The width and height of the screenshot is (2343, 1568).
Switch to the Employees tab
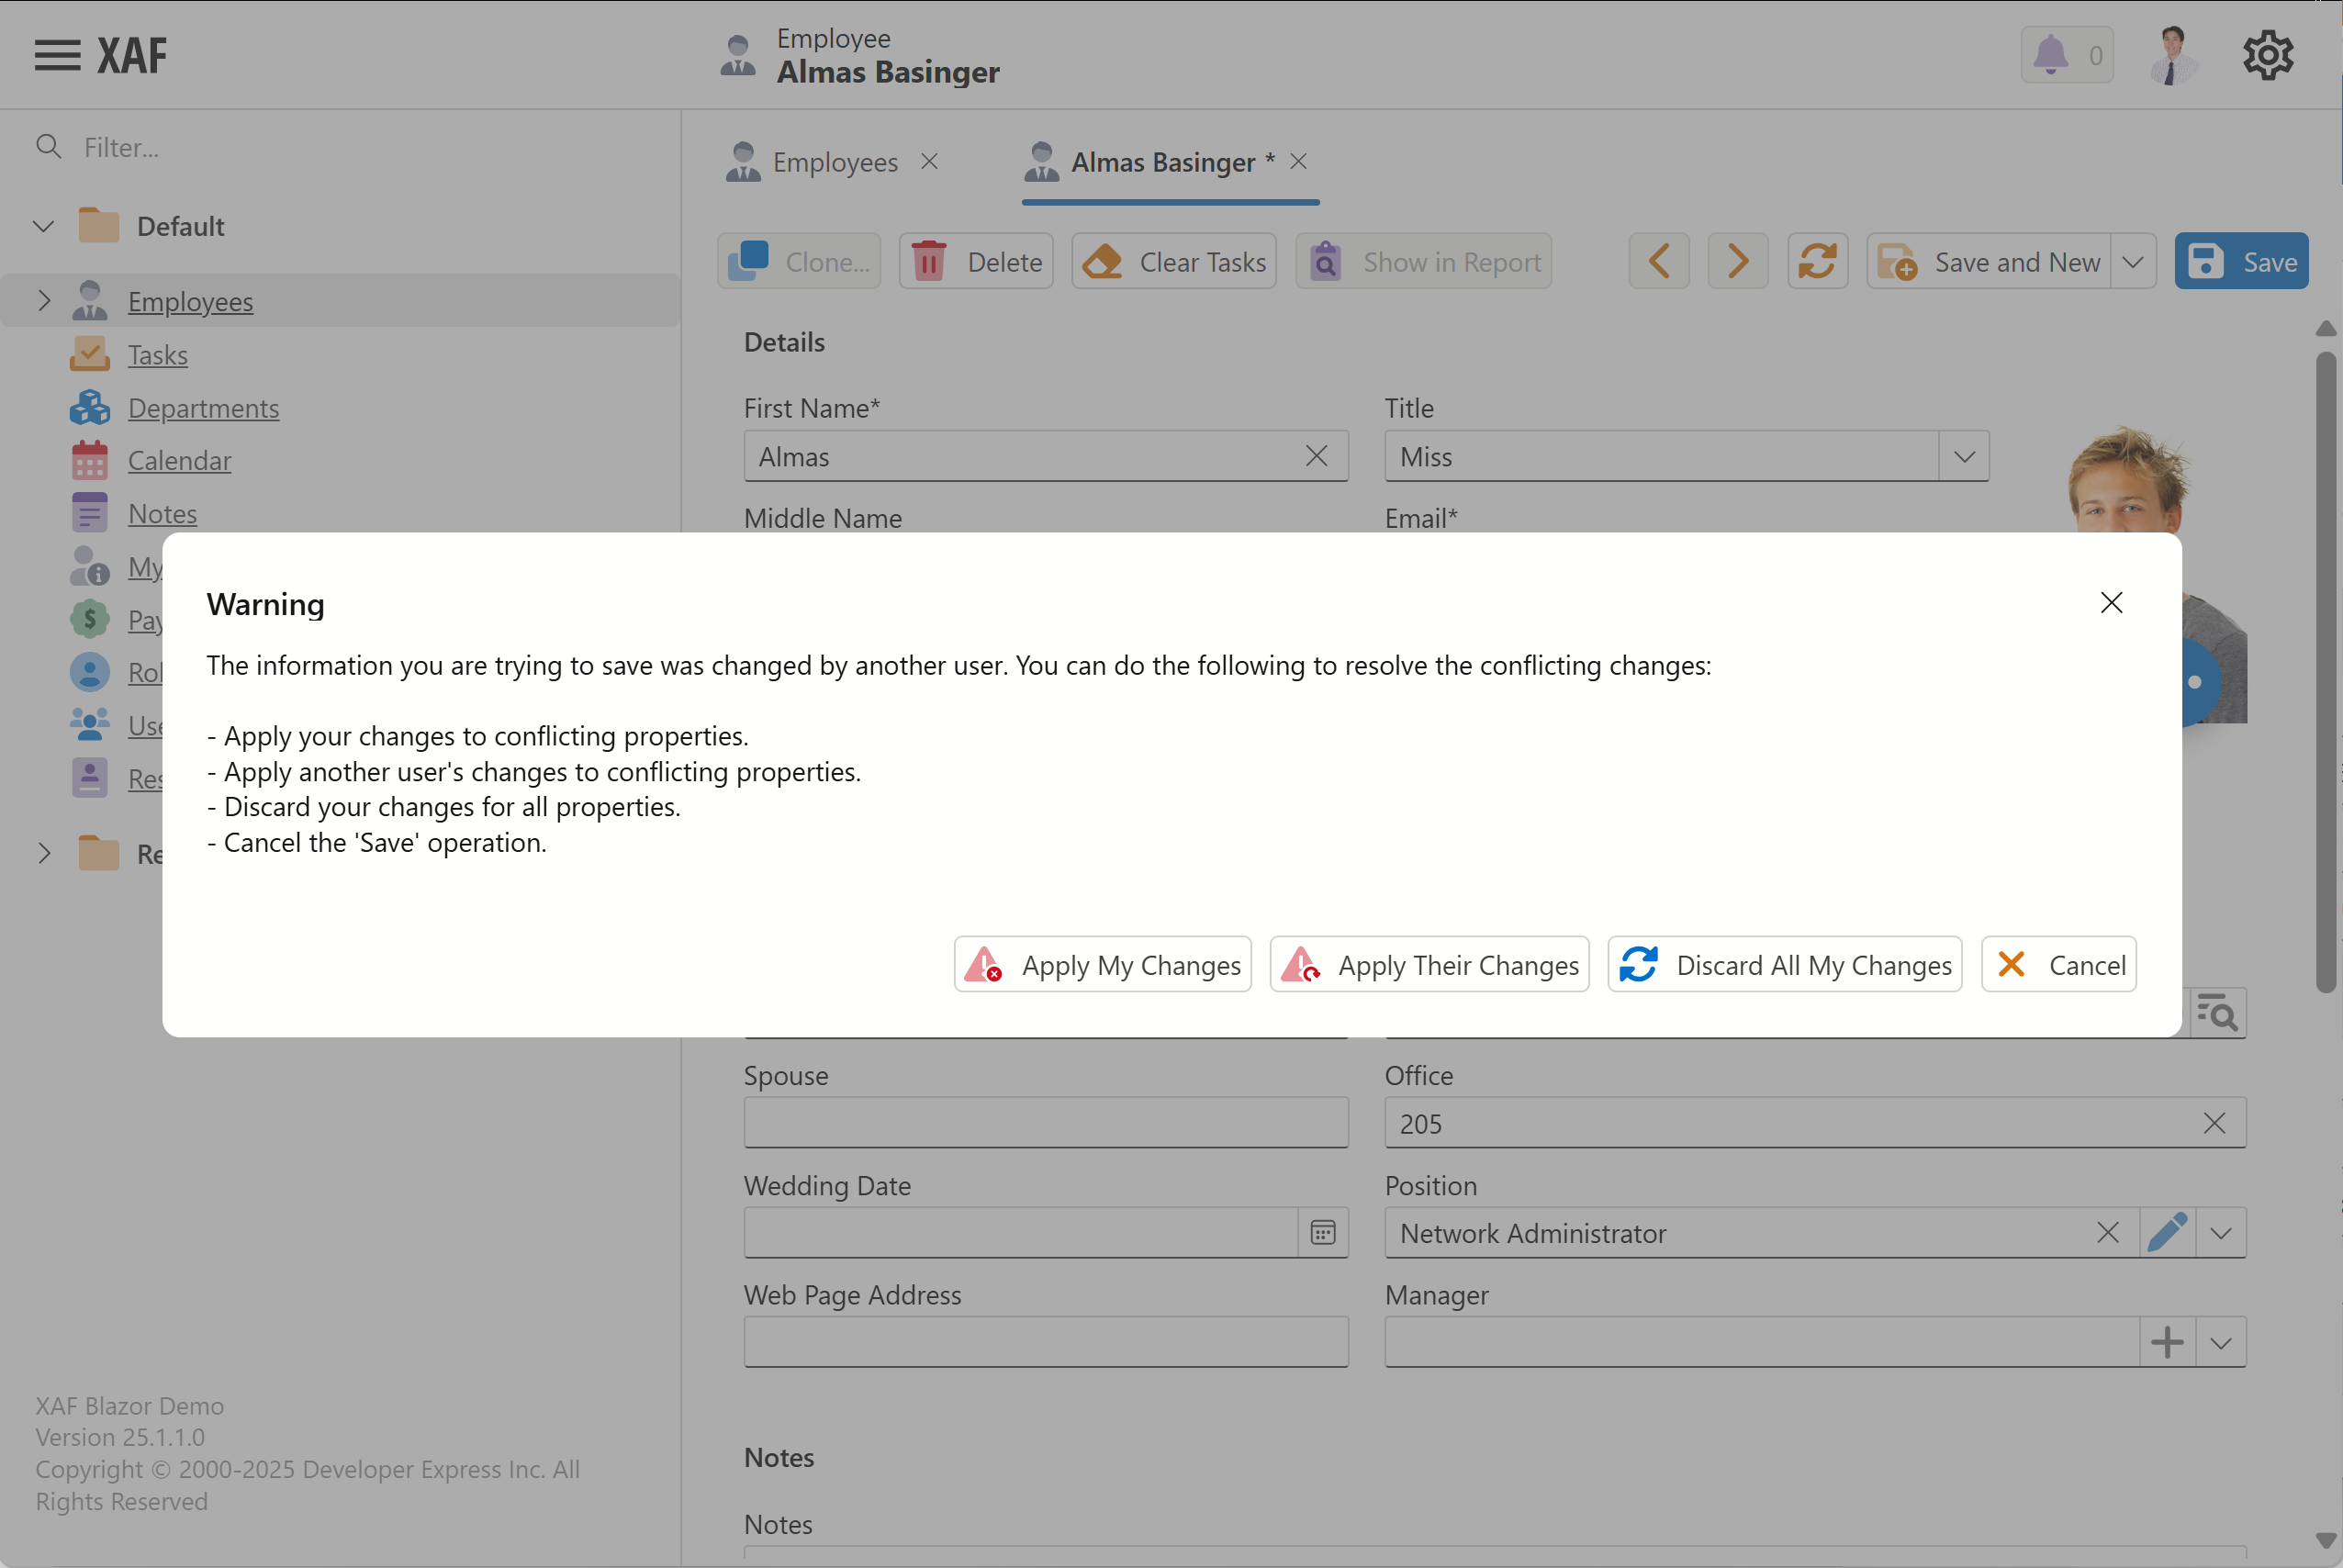pyautogui.click(x=833, y=162)
